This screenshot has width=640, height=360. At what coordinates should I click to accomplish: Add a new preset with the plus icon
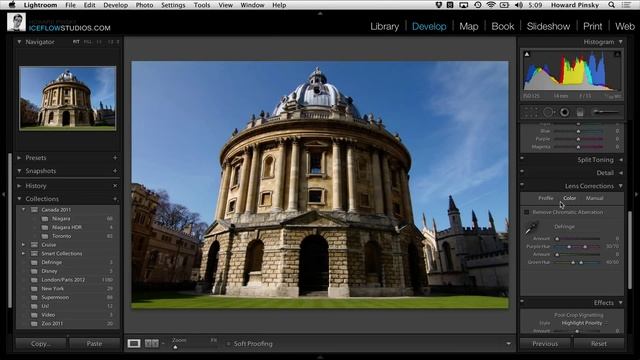click(x=115, y=158)
